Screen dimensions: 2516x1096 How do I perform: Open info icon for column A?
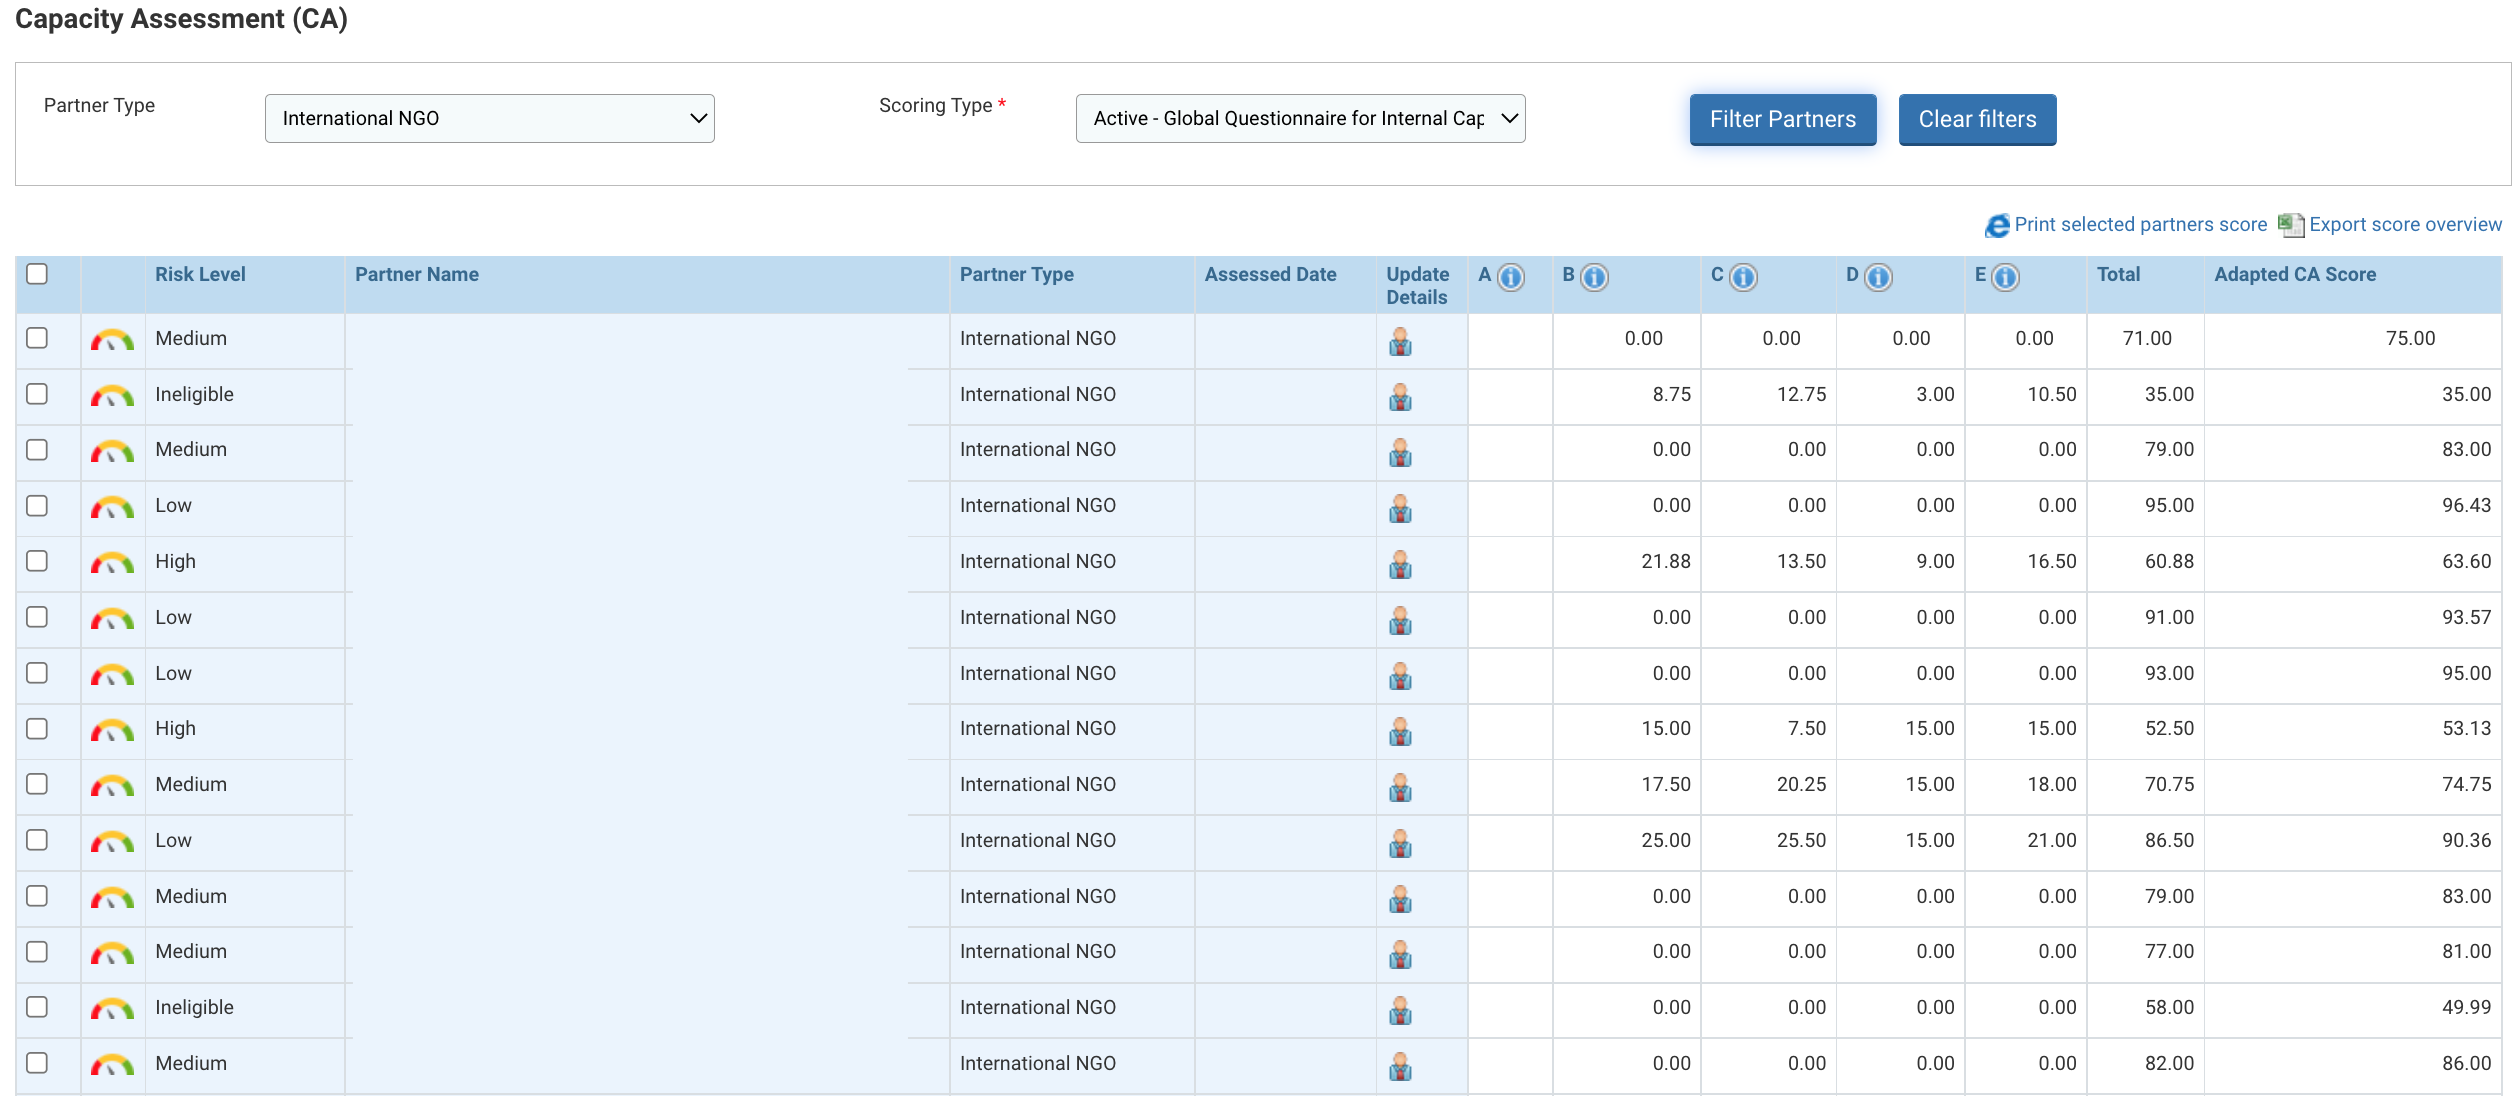[x=1511, y=277]
